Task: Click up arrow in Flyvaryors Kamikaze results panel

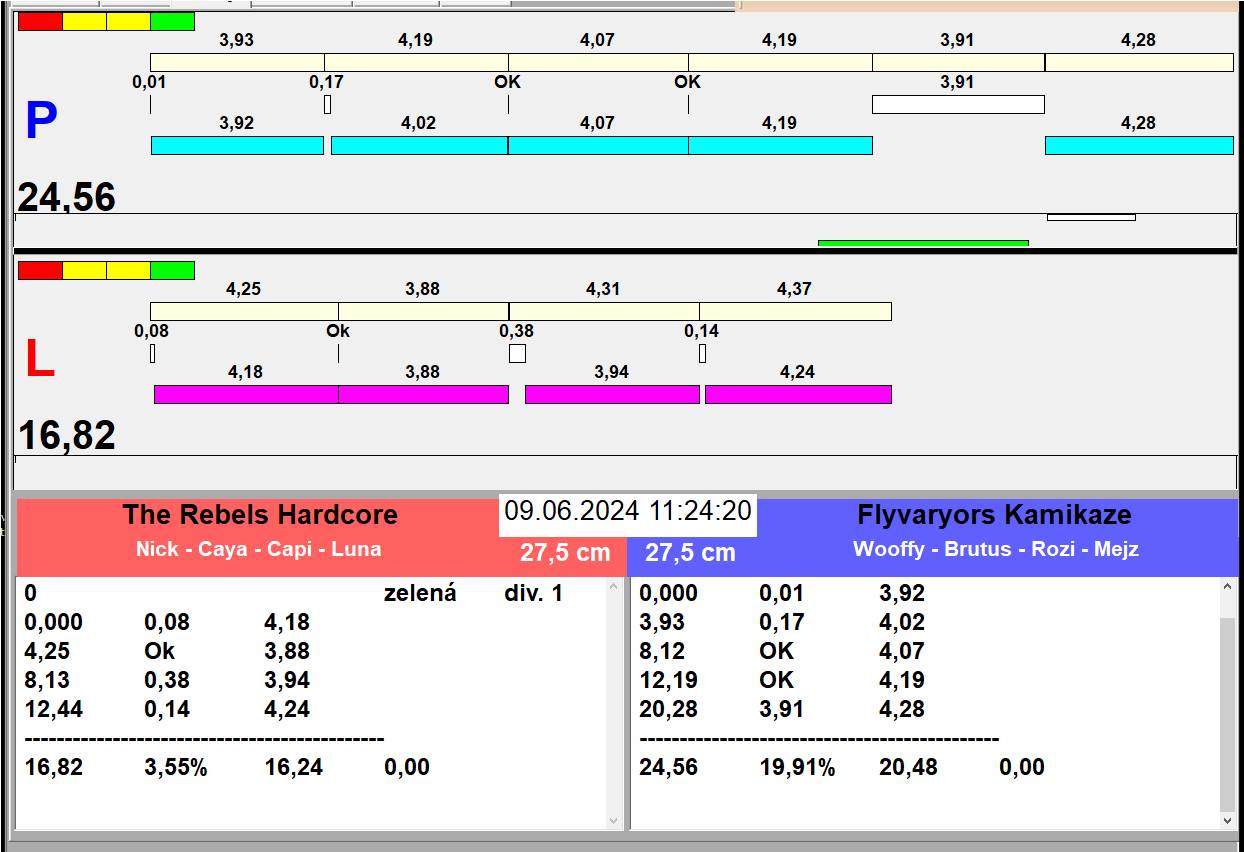Action: [1228, 588]
